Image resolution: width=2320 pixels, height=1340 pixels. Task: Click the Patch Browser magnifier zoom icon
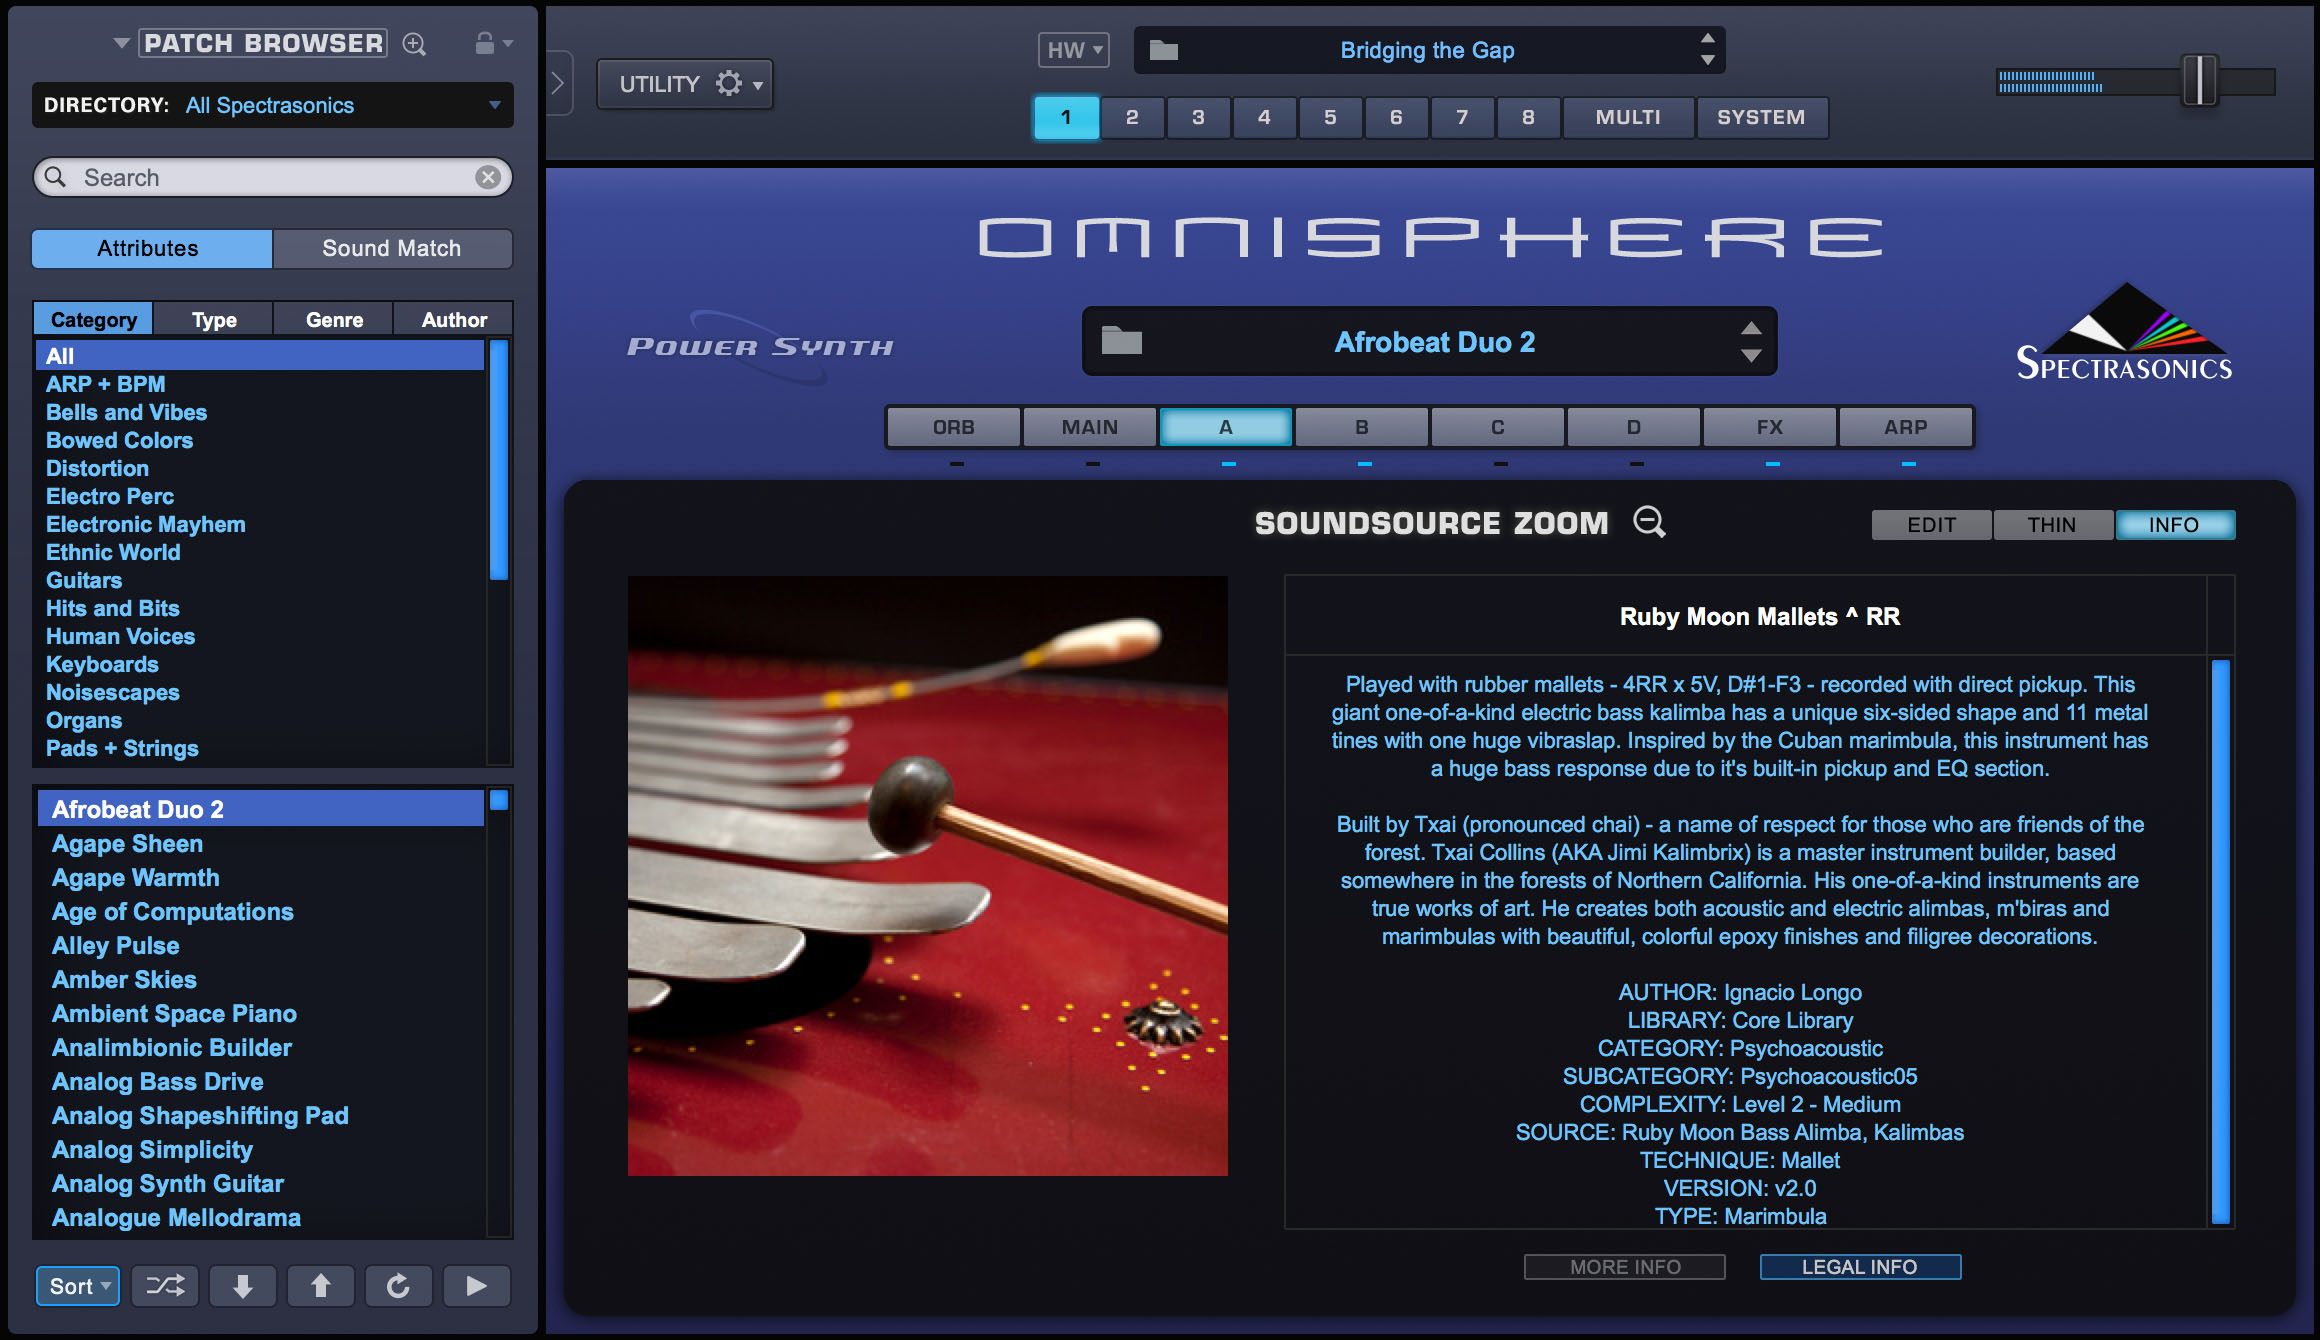pos(414,44)
